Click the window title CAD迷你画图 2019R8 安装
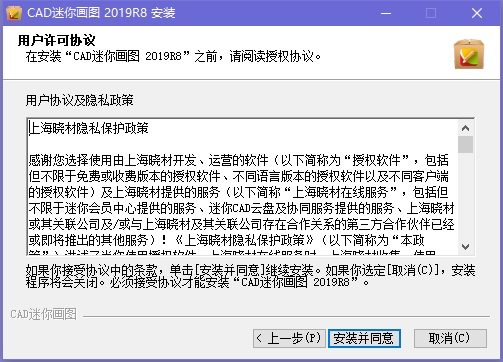503x362 pixels. [101, 13]
